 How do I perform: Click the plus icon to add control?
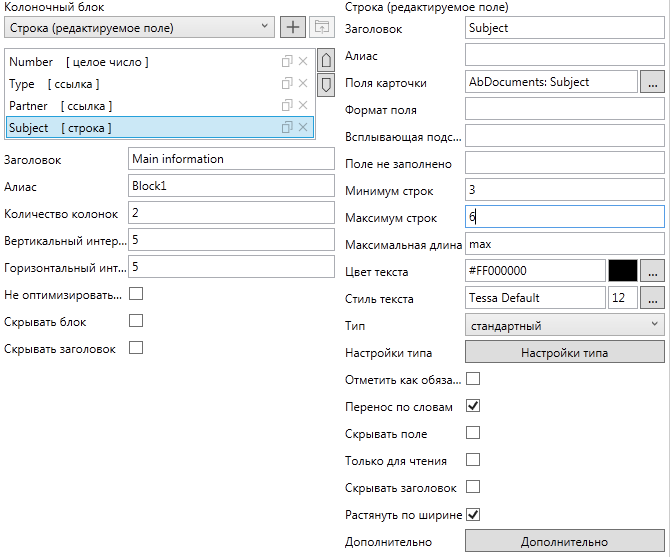point(292,26)
